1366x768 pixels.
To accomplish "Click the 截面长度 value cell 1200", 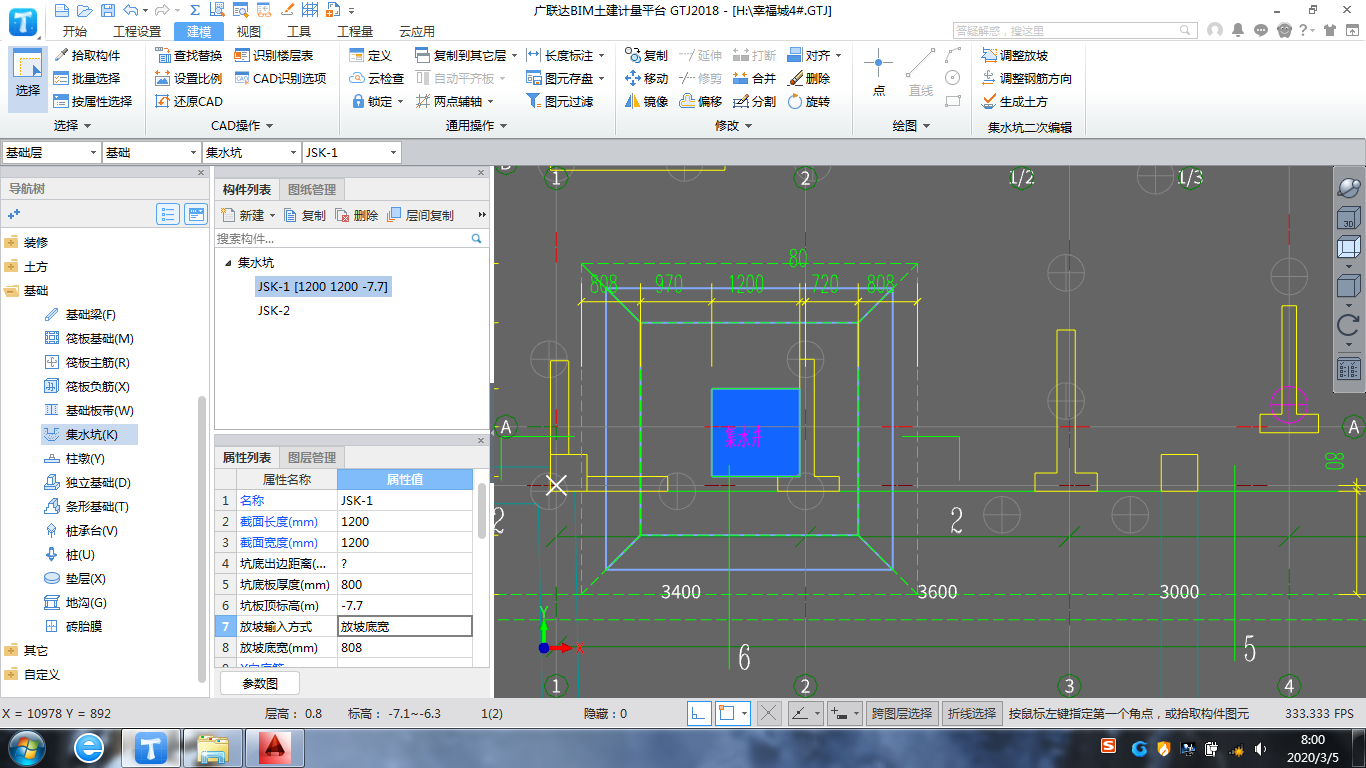I will pyautogui.click(x=405, y=521).
